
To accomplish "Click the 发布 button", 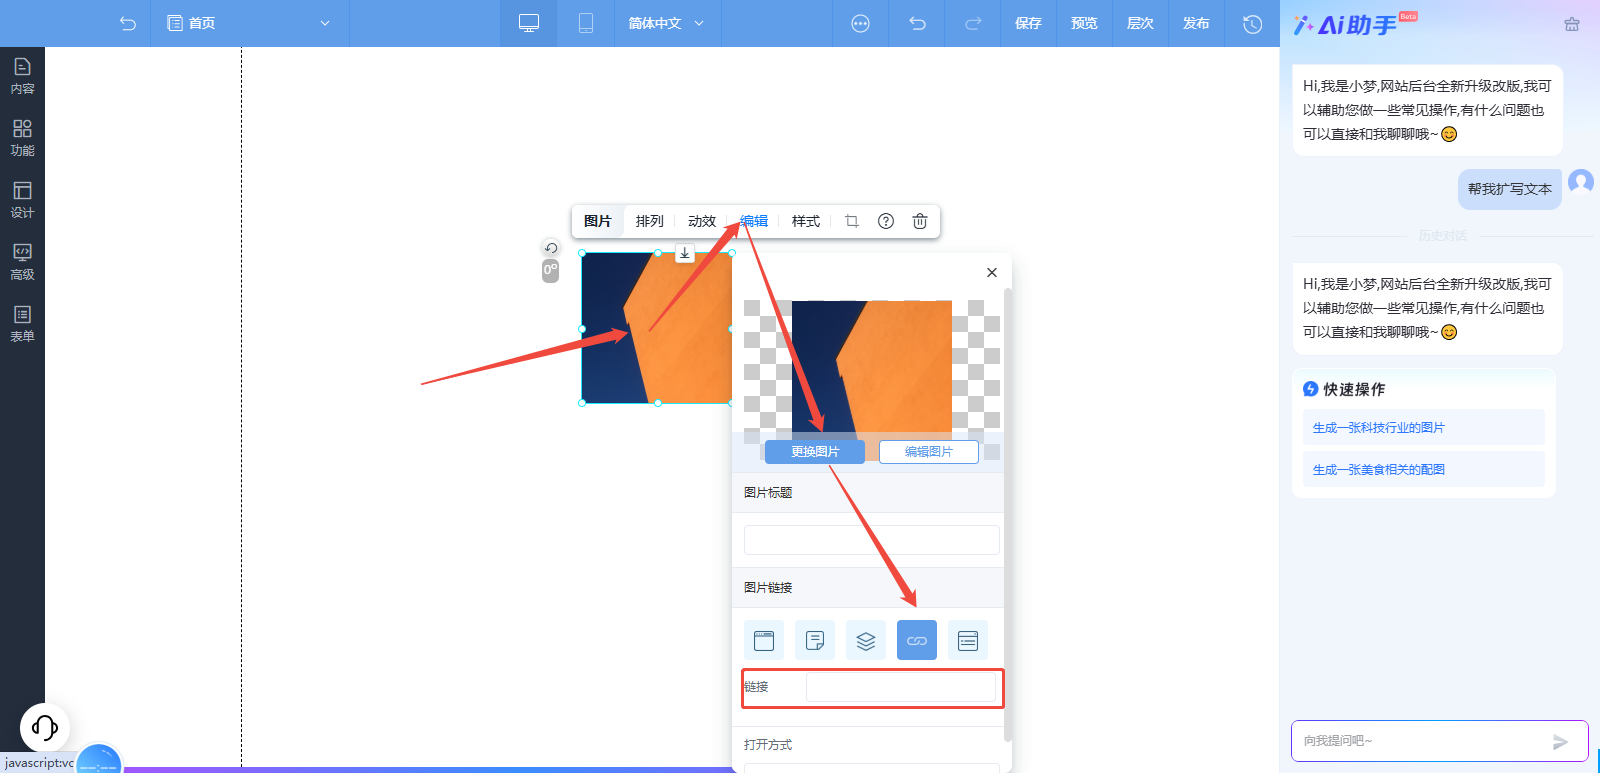I will [1196, 23].
